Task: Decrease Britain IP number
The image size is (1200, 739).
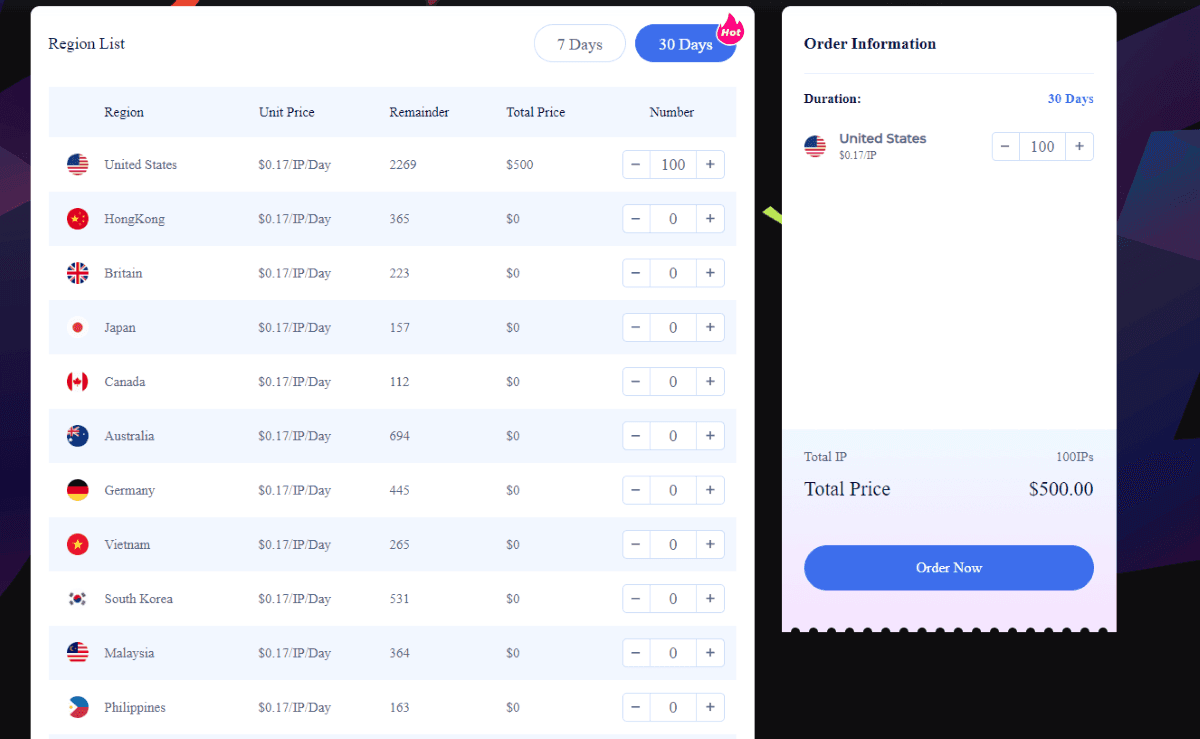Action: pyautogui.click(x=636, y=273)
